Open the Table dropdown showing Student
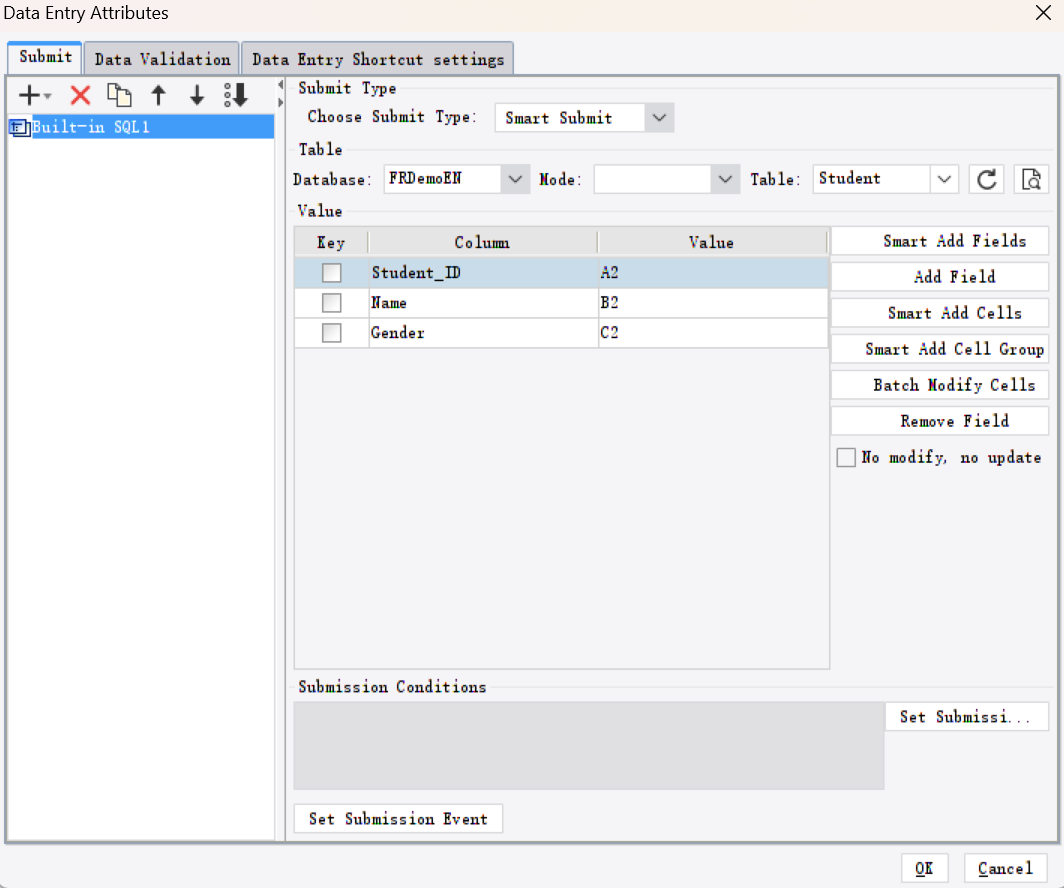The height and width of the screenshot is (888, 1064). (x=942, y=179)
